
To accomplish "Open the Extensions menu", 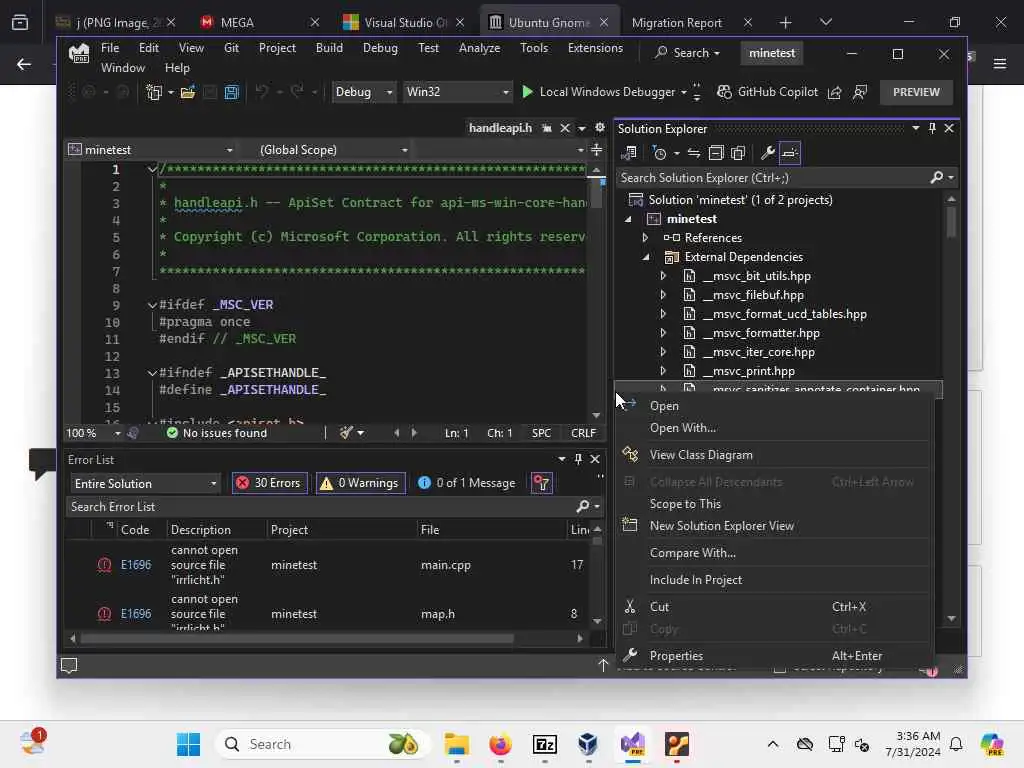I will point(595,48).
